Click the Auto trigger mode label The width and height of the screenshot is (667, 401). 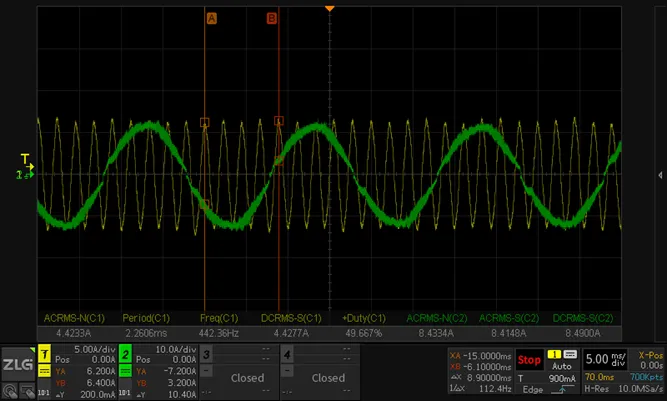(x=562, y=366)
